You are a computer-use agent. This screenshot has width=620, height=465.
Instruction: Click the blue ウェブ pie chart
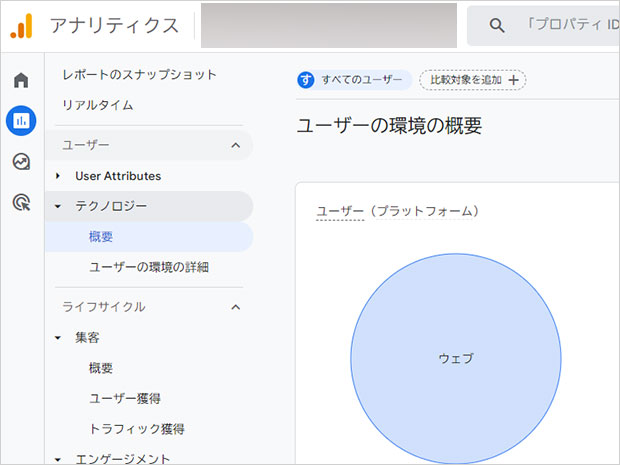tap(455, 358)
